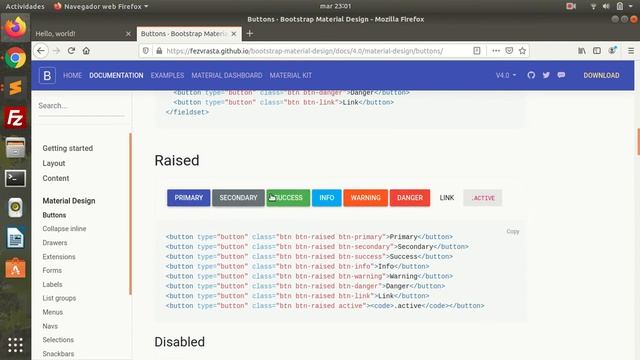The image size is (640, 360).
Task: Open HOME in site navbar
Action: point(72,76)
